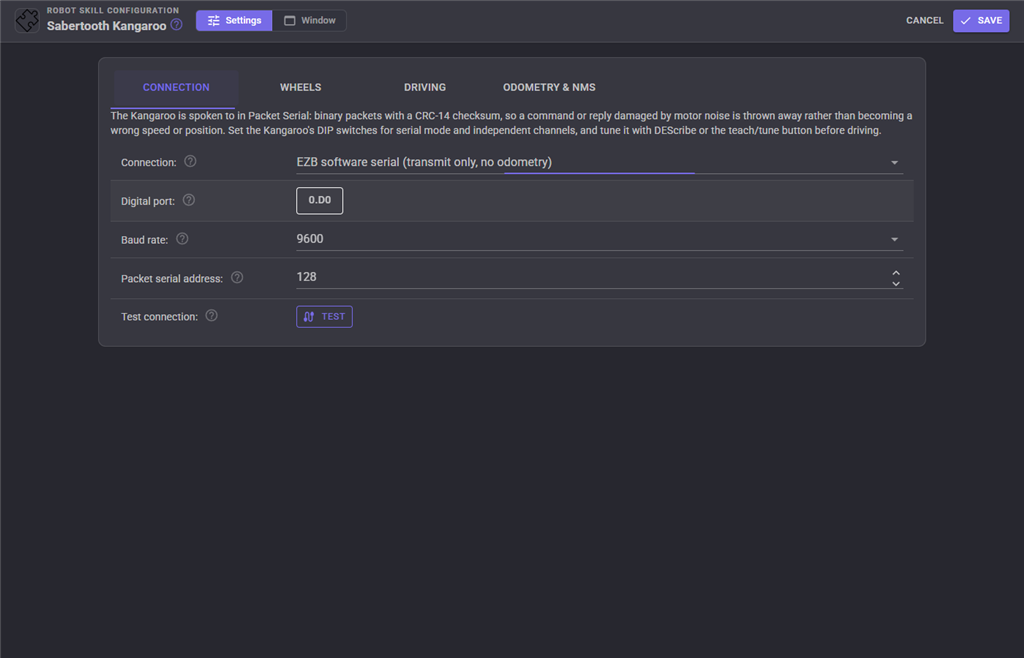Click the 'Baud rate:' label
The width and height of the screenshot is (1024, 658).
[x=144, y=240]
